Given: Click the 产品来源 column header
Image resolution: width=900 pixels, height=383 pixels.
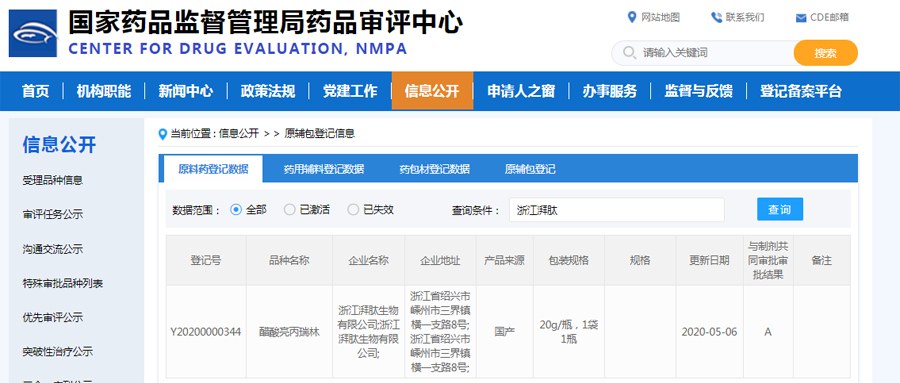Looking at the screenshot, I should click(x=505, y=260).
